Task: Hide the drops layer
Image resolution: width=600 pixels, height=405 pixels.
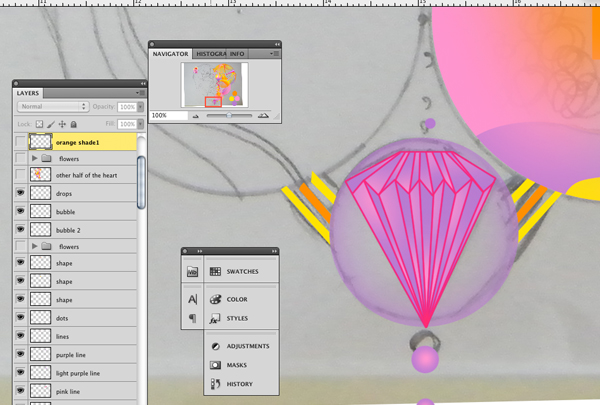Action: pos(21,192)
